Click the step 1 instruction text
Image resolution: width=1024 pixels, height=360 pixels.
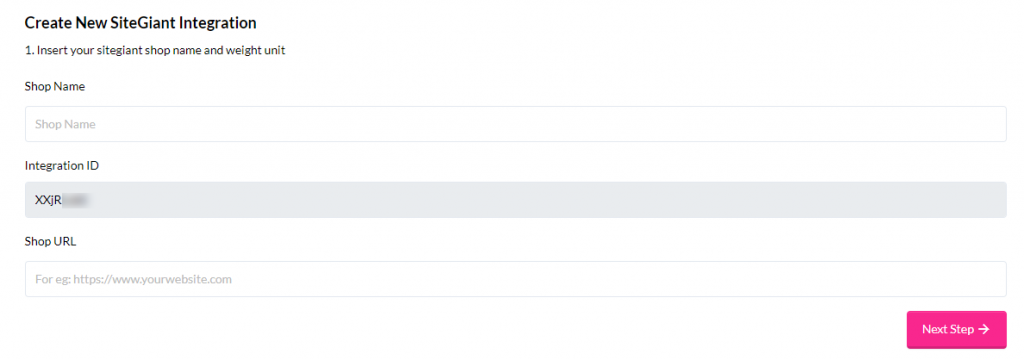[155, 51]
